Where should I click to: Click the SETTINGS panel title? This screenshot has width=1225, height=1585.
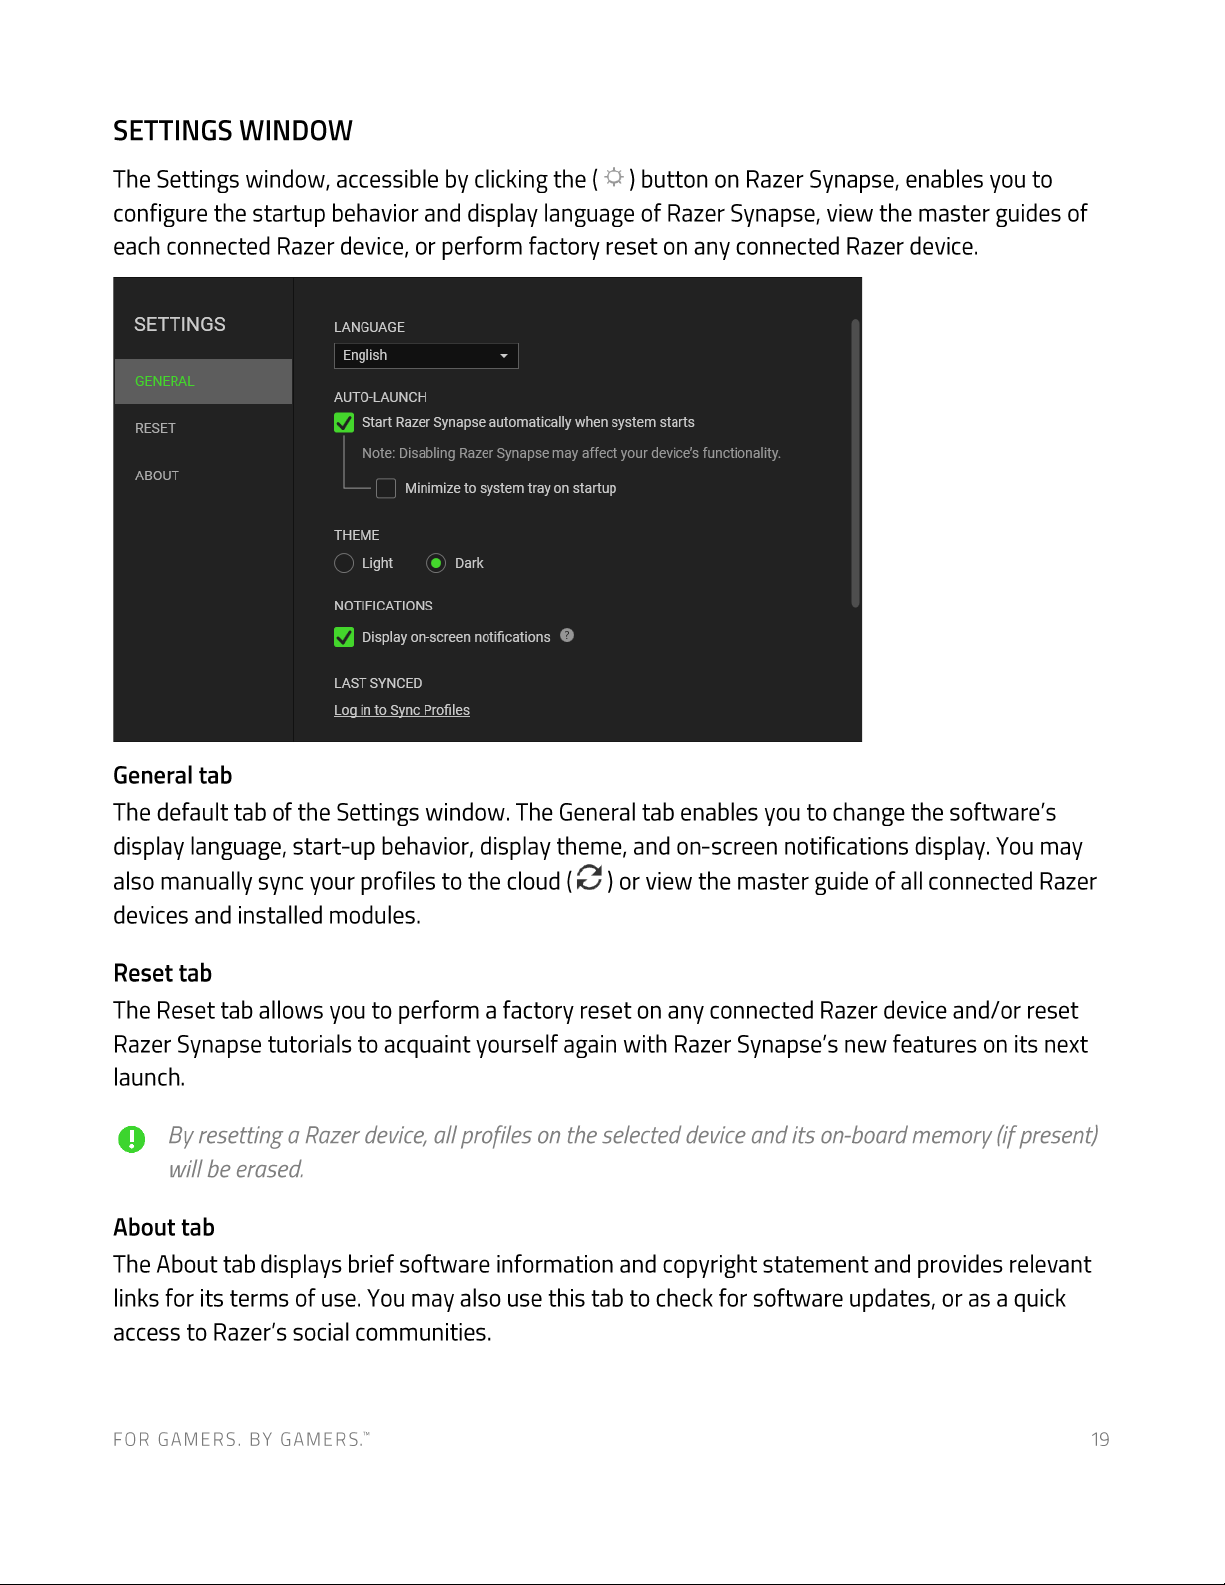(180, 324)
